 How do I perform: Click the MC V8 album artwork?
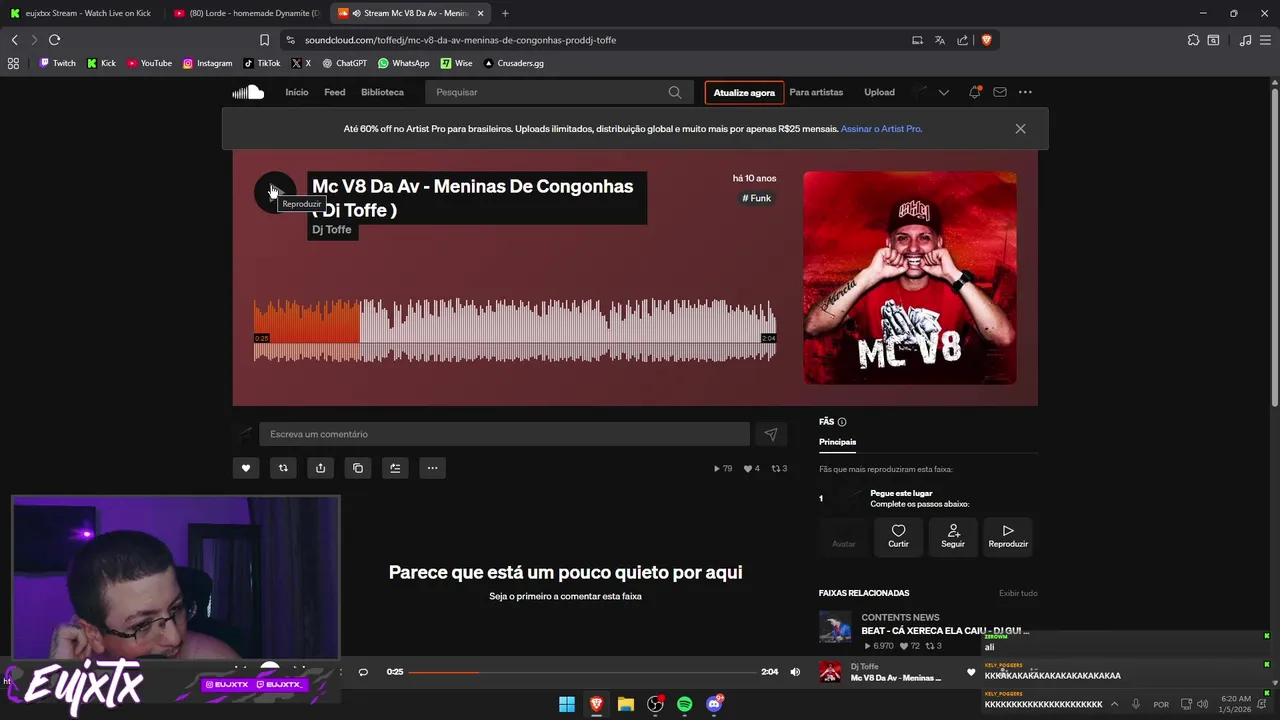(910, 278)
